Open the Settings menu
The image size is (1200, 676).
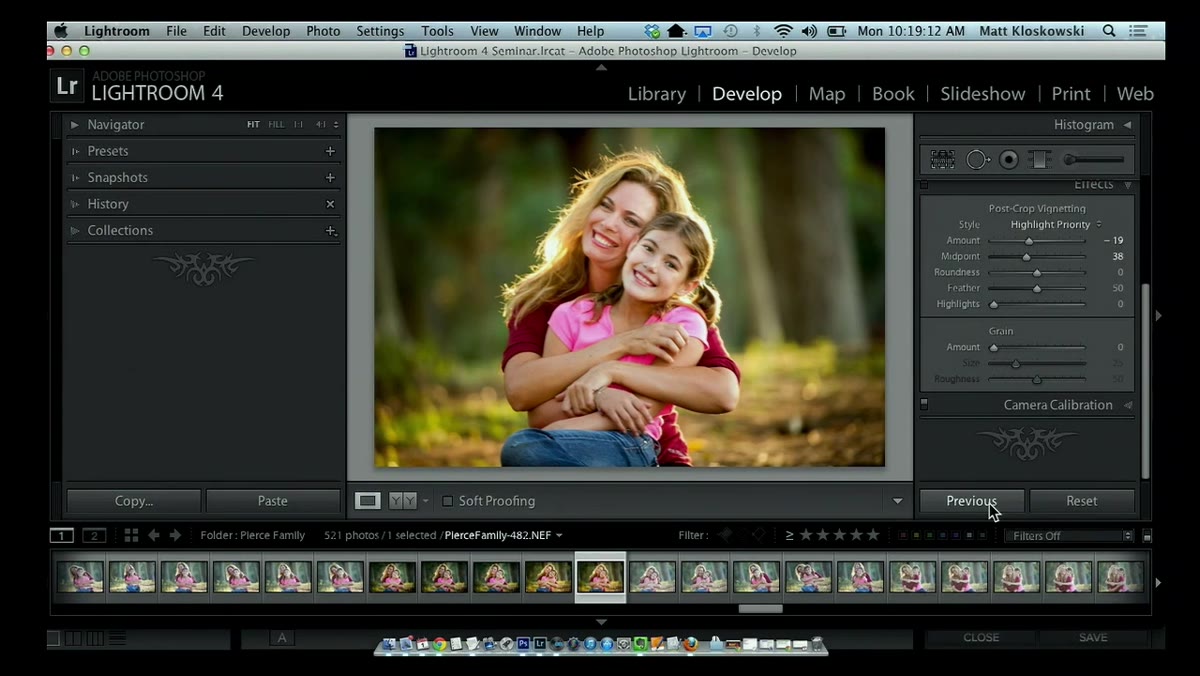[x=380, y=31]
